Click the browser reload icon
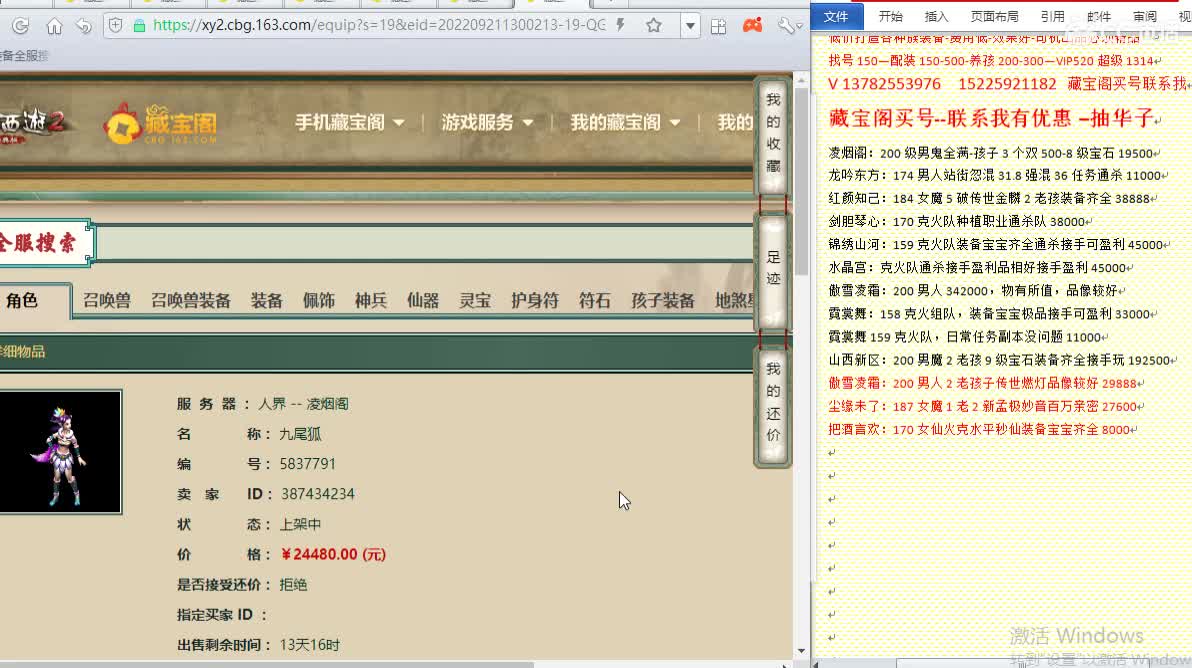The width and height of the screenshot is (1192, 668). click(21, 26)
